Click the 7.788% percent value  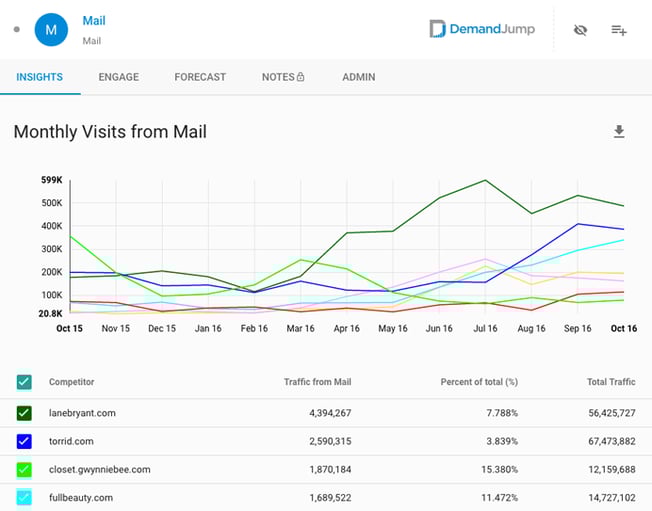point(502,413)
